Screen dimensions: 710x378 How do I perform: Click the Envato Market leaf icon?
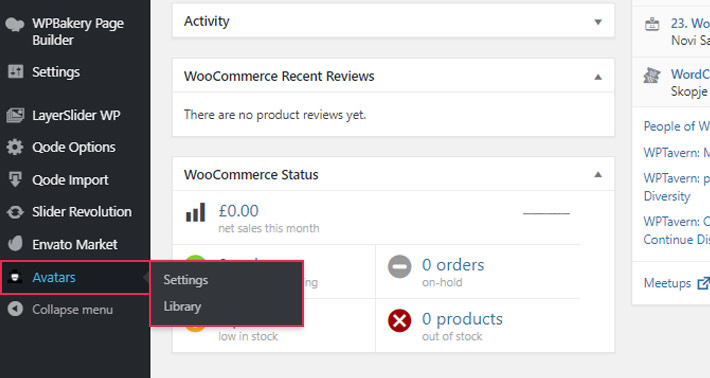point(15,244)
